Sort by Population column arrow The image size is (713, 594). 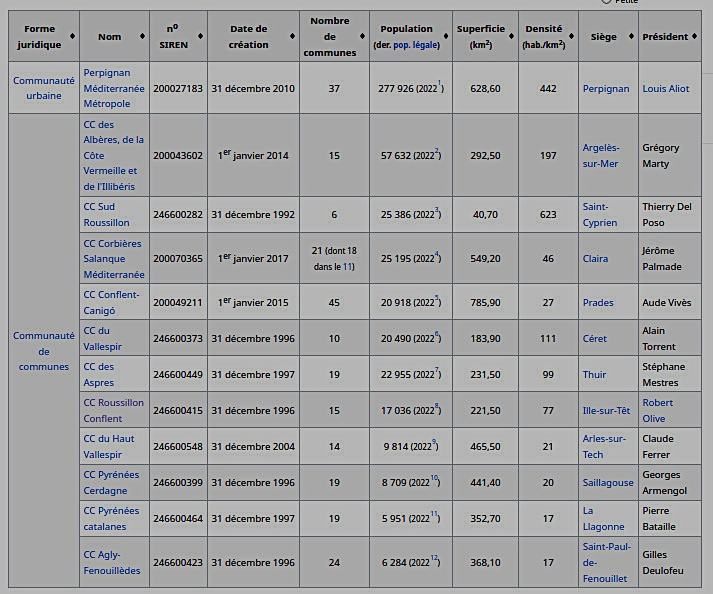click(446, 36)
